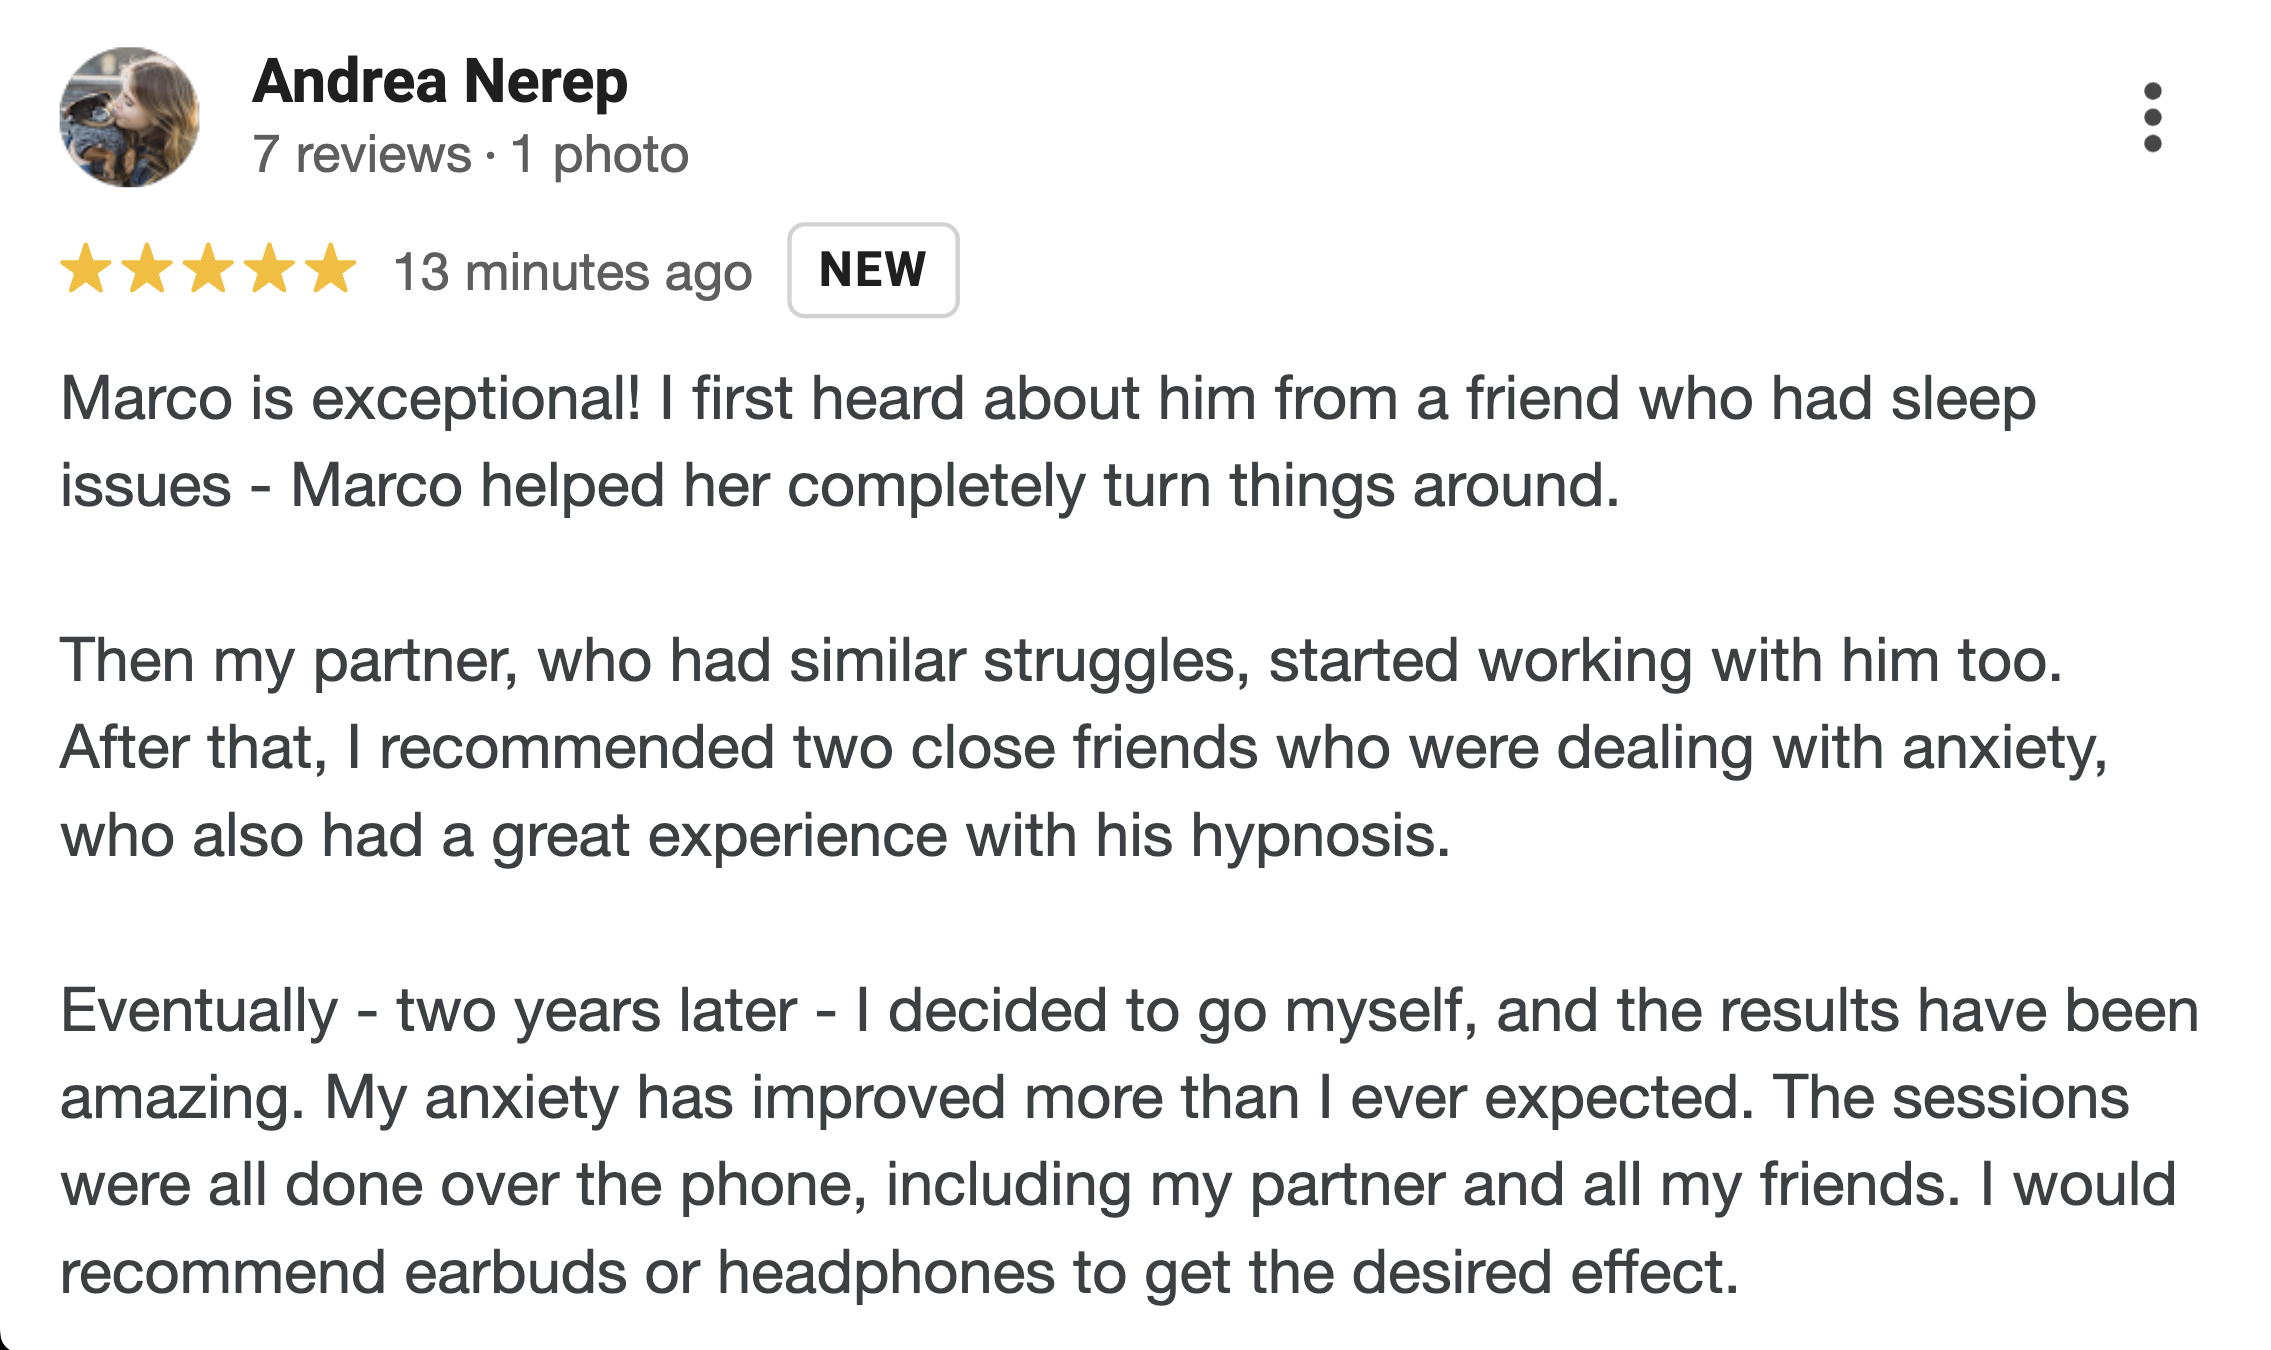Image resolution: width=2271 pixels, height=1350 pixels.
Task: Click the '1 photo' count text
Action: click(x=600, y=155)
